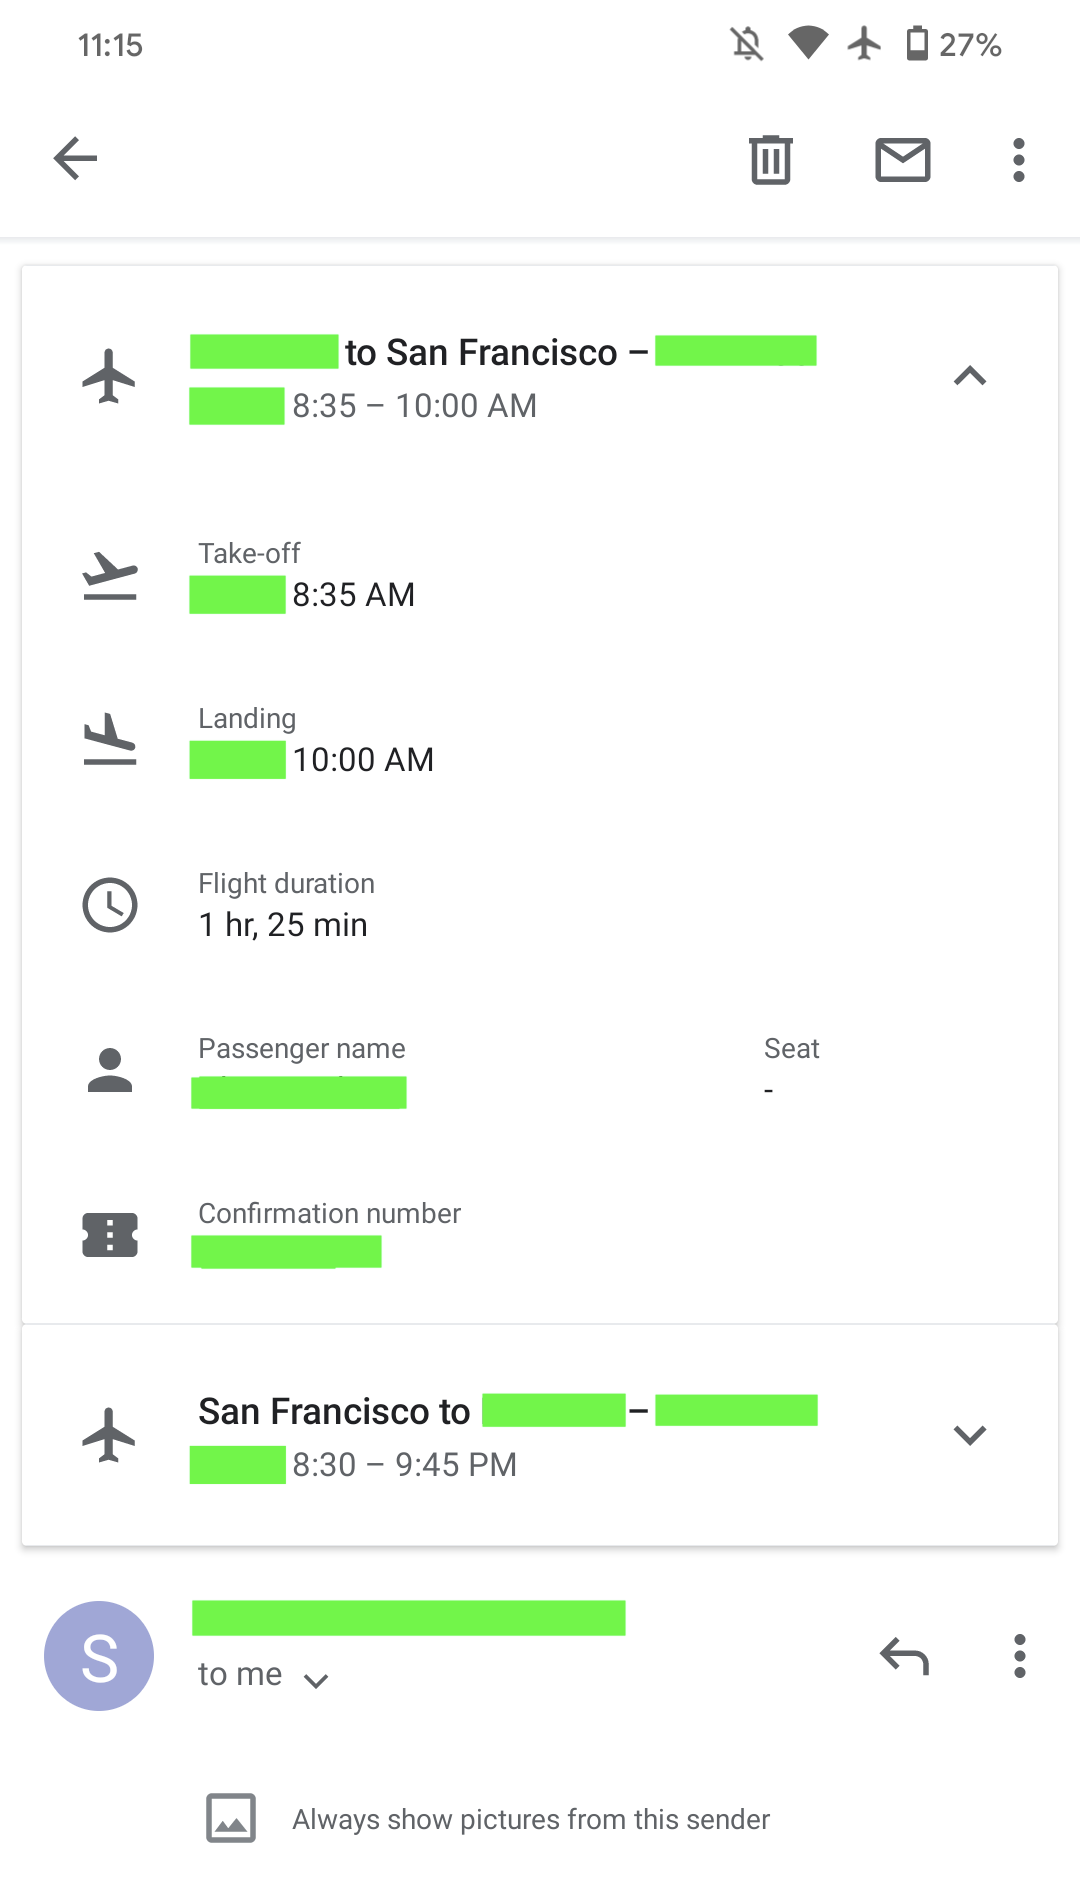
Task: Tap the landing plane icon
Action: (x=109, y=740)
